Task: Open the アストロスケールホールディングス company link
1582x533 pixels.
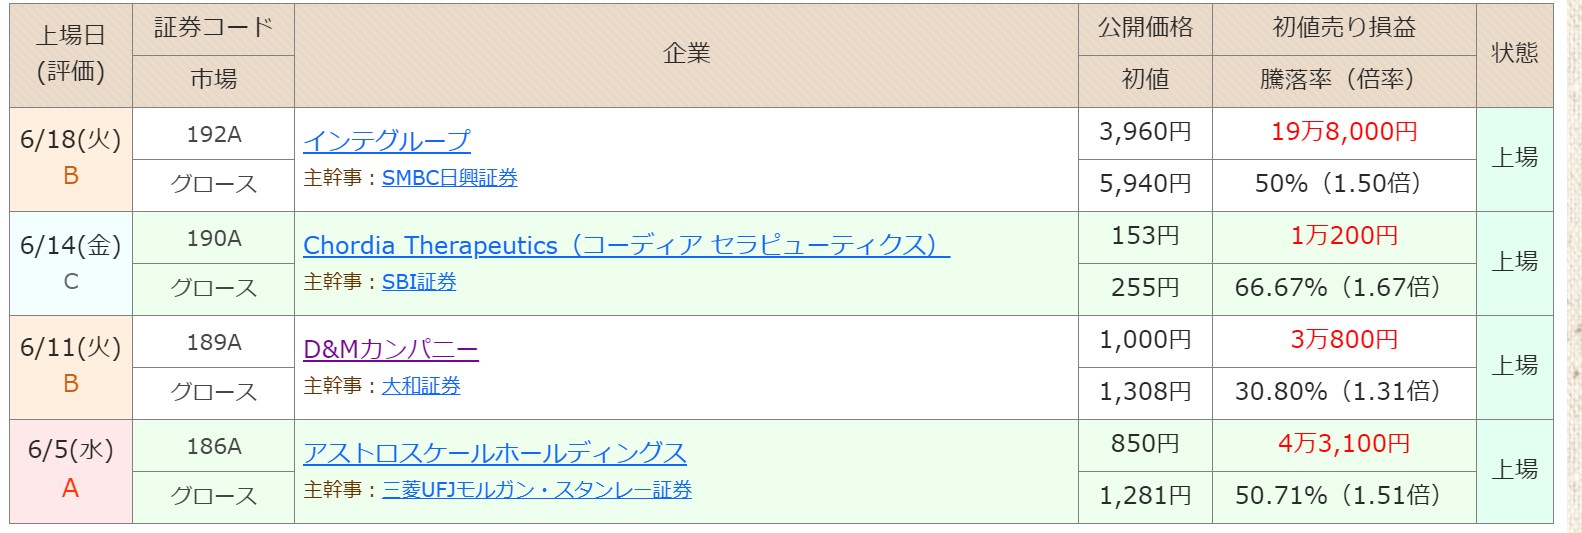Action: [495, 453]
